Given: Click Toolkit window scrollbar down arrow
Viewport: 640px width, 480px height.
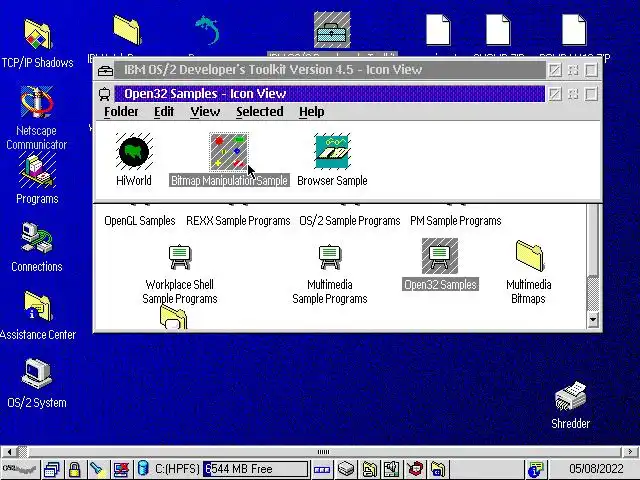Looking at the screenshot, I should (593, 320).
